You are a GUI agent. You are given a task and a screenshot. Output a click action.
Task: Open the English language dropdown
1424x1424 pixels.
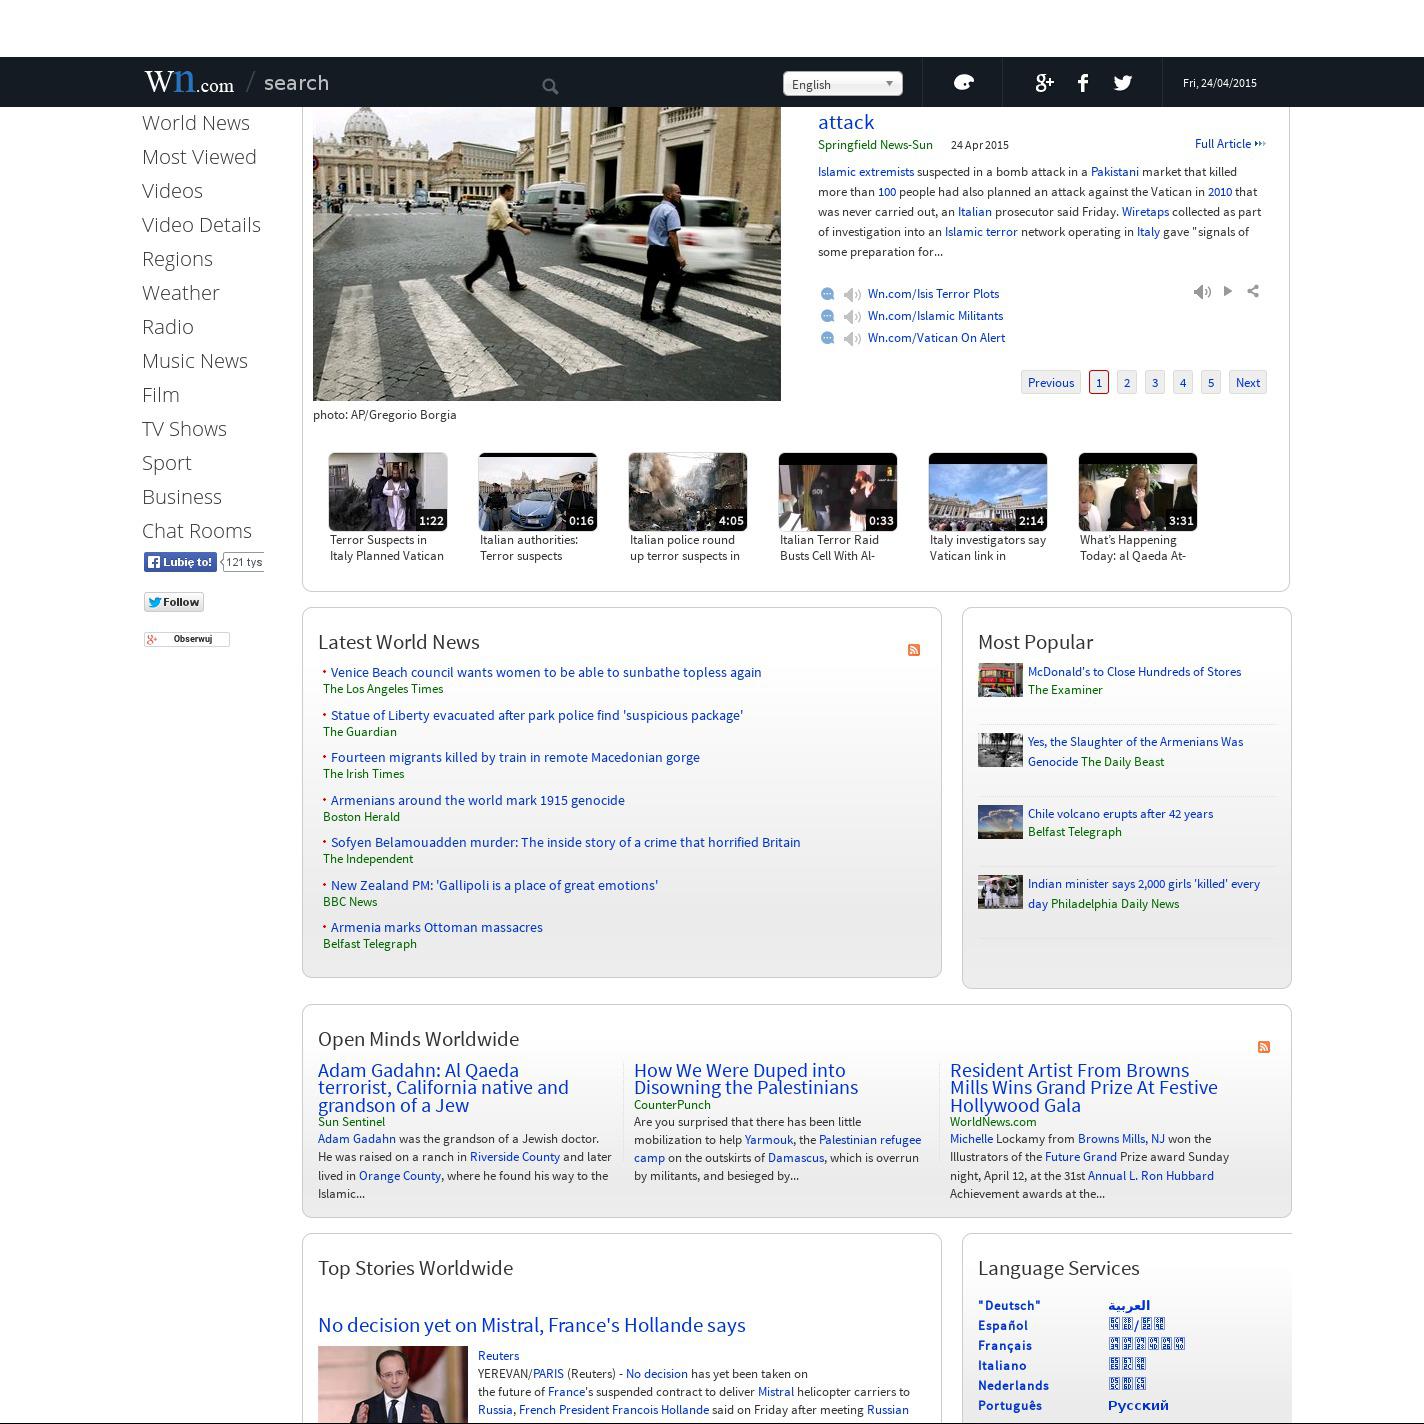click(842, 84)
